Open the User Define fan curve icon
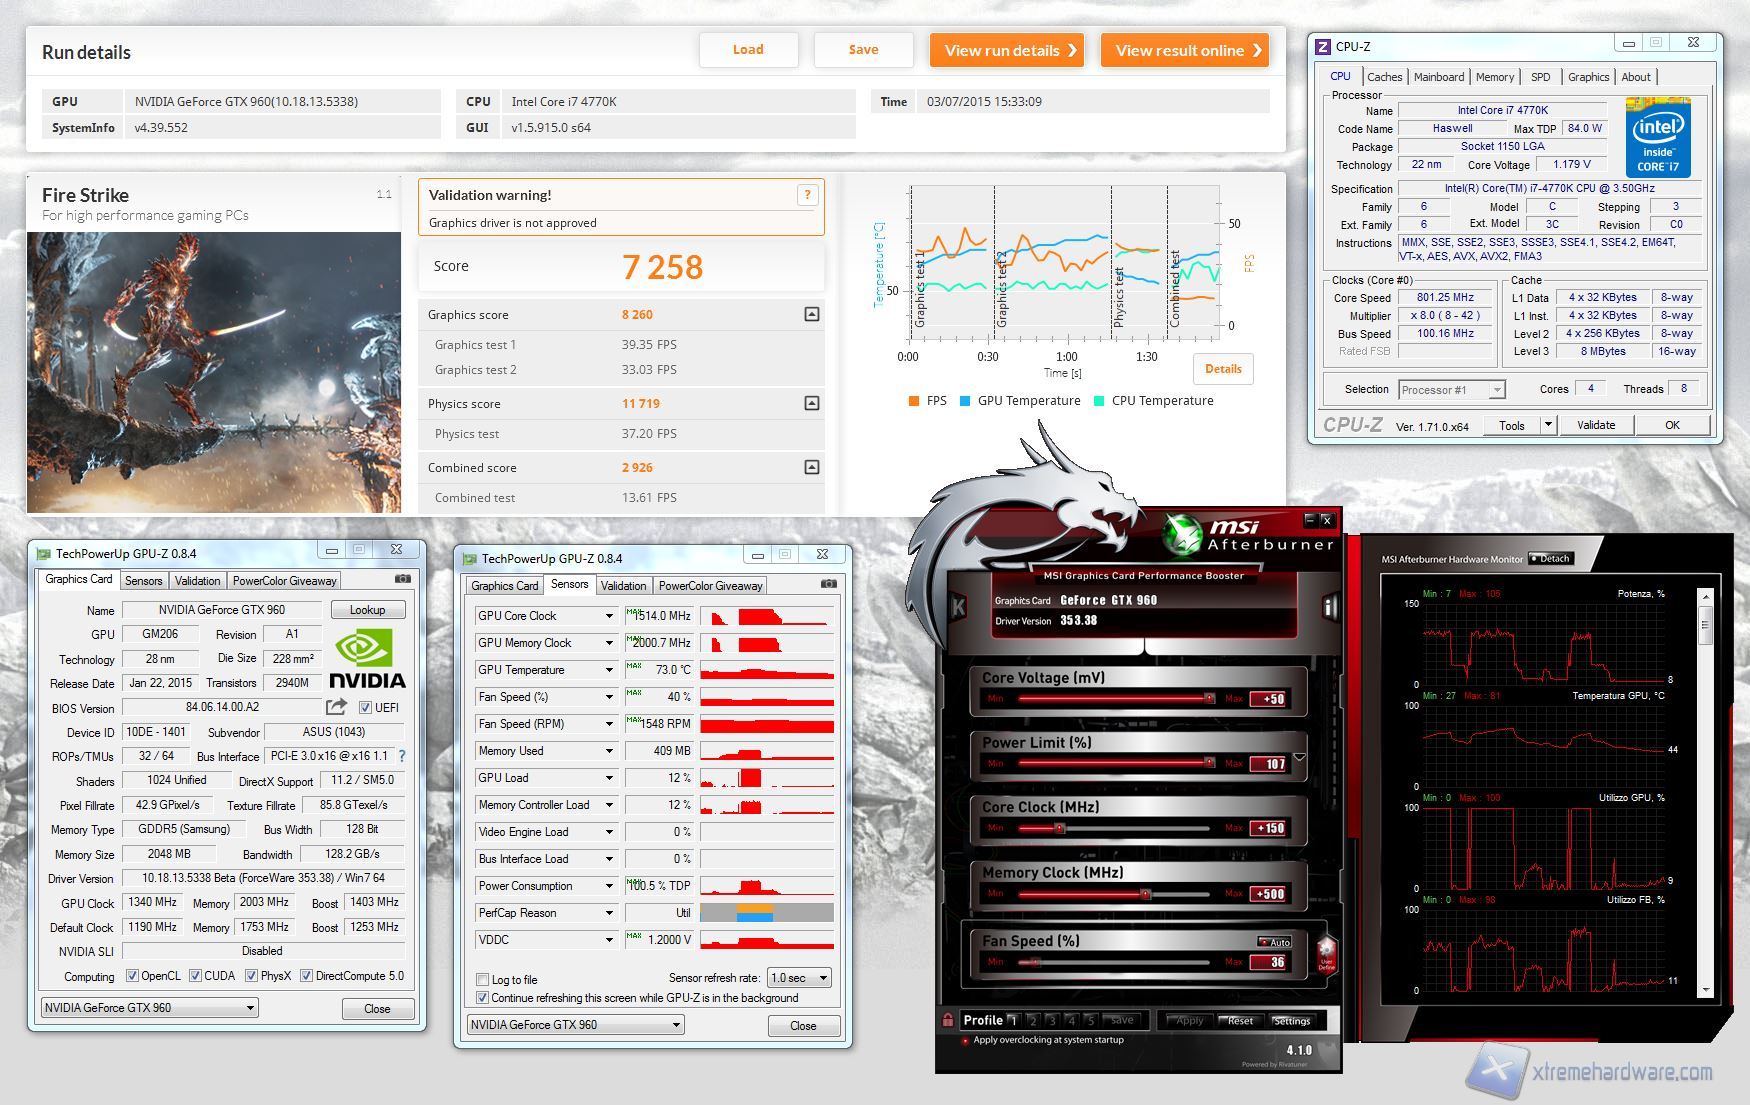 [1327, 957]
